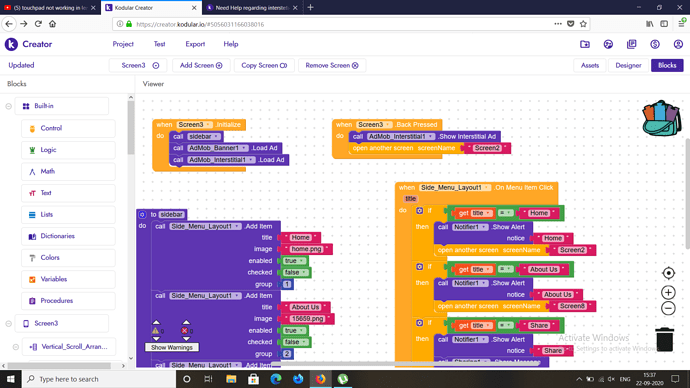690x388 pixels.
Task: Toggle the 'true' enabled value for Home
Action: 294,261
